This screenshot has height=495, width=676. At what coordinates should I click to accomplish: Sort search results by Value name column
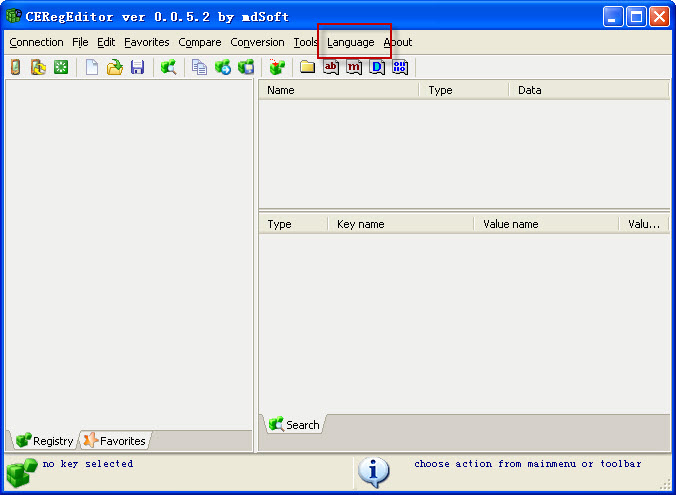click(x=546, y=224)
